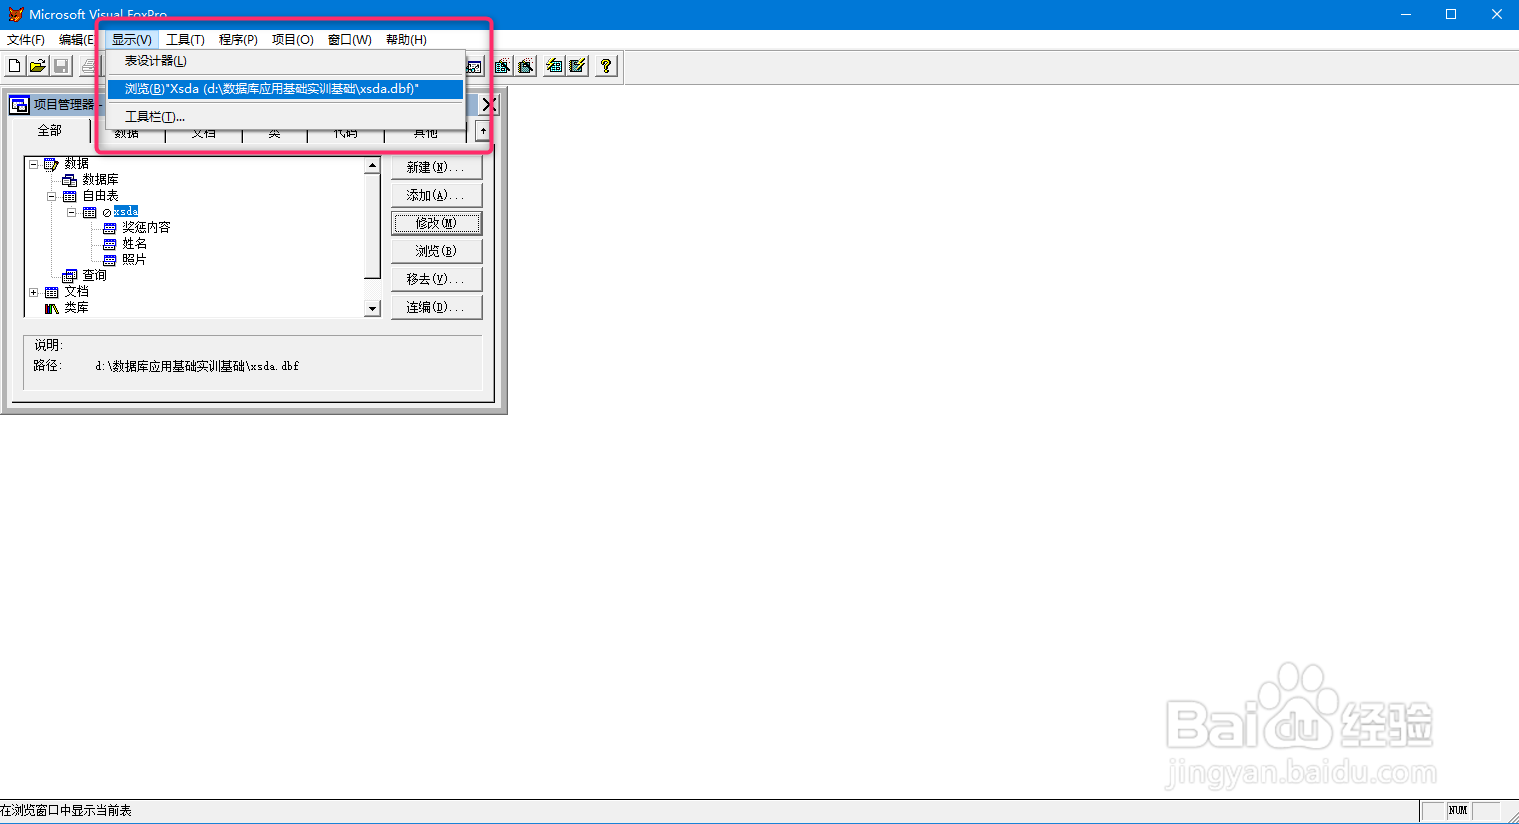1519x824 pixels.
Task: Click the Open file folder icon
Action: [37, 66]
